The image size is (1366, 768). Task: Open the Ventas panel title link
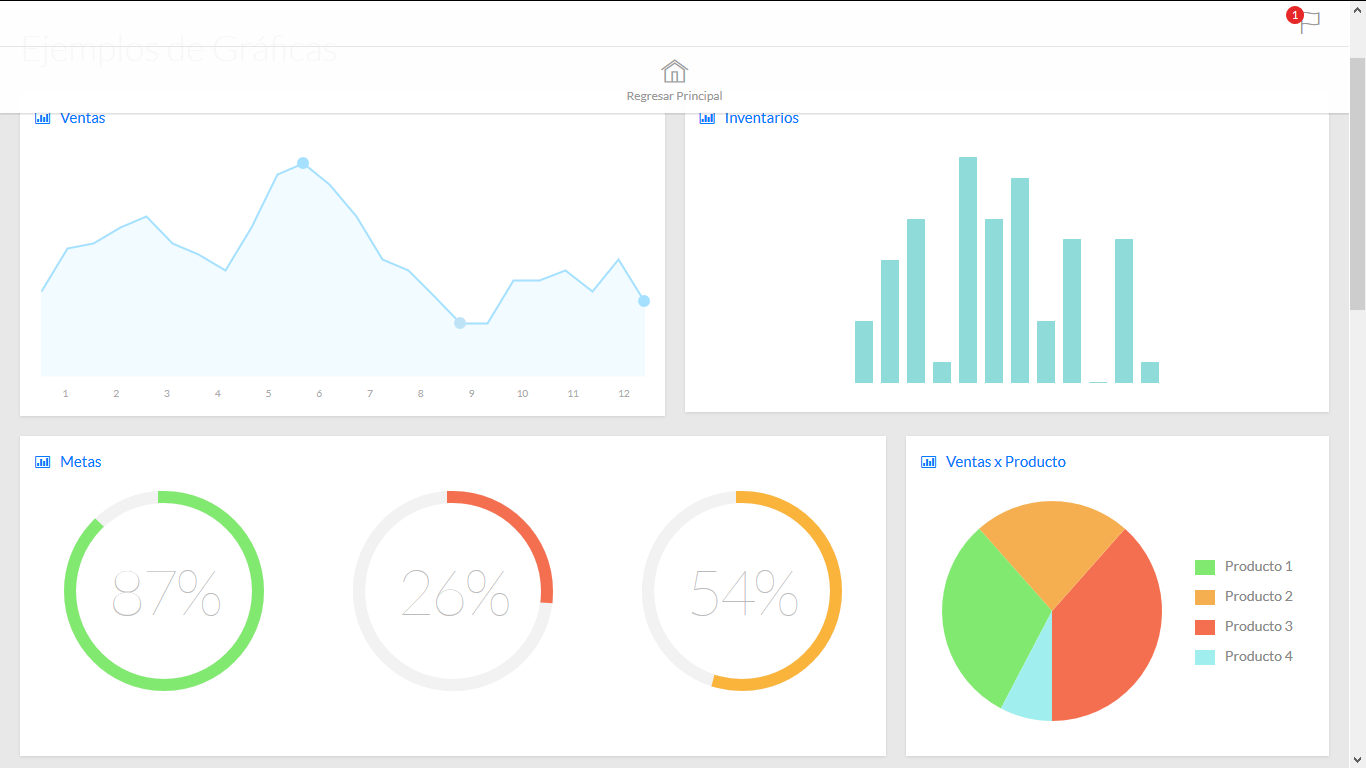[82, 118]
